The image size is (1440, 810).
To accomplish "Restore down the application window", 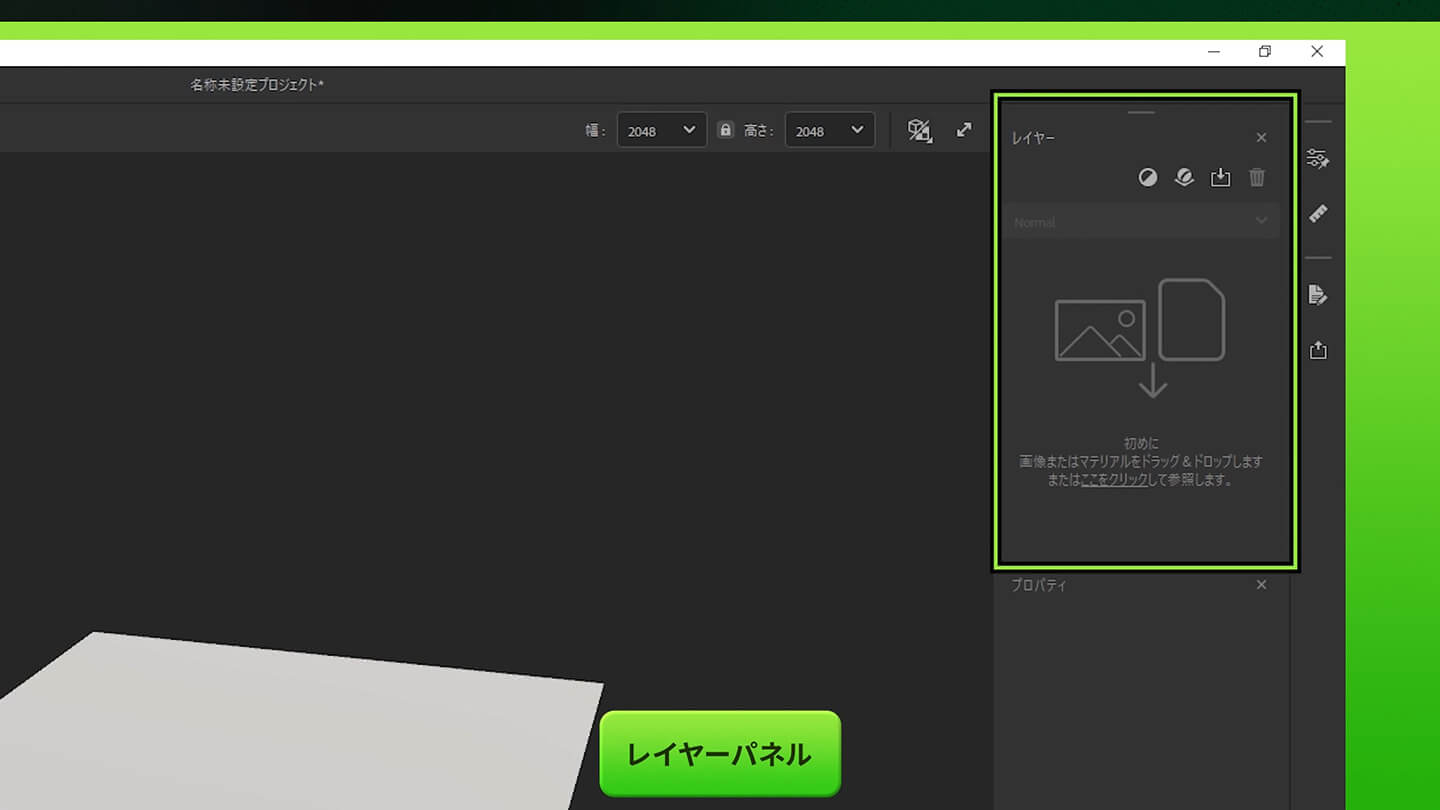I will (1265, 52).
